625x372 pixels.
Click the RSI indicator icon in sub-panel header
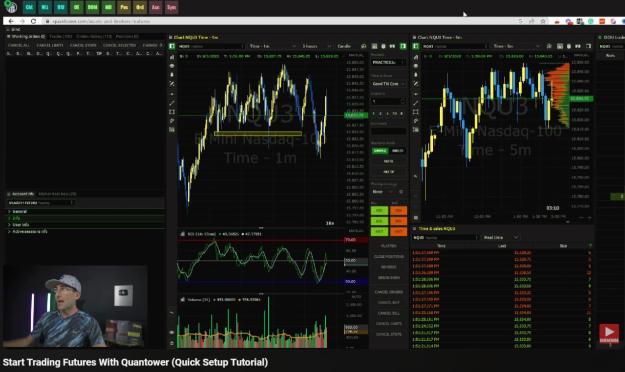[x=183, y=234]
